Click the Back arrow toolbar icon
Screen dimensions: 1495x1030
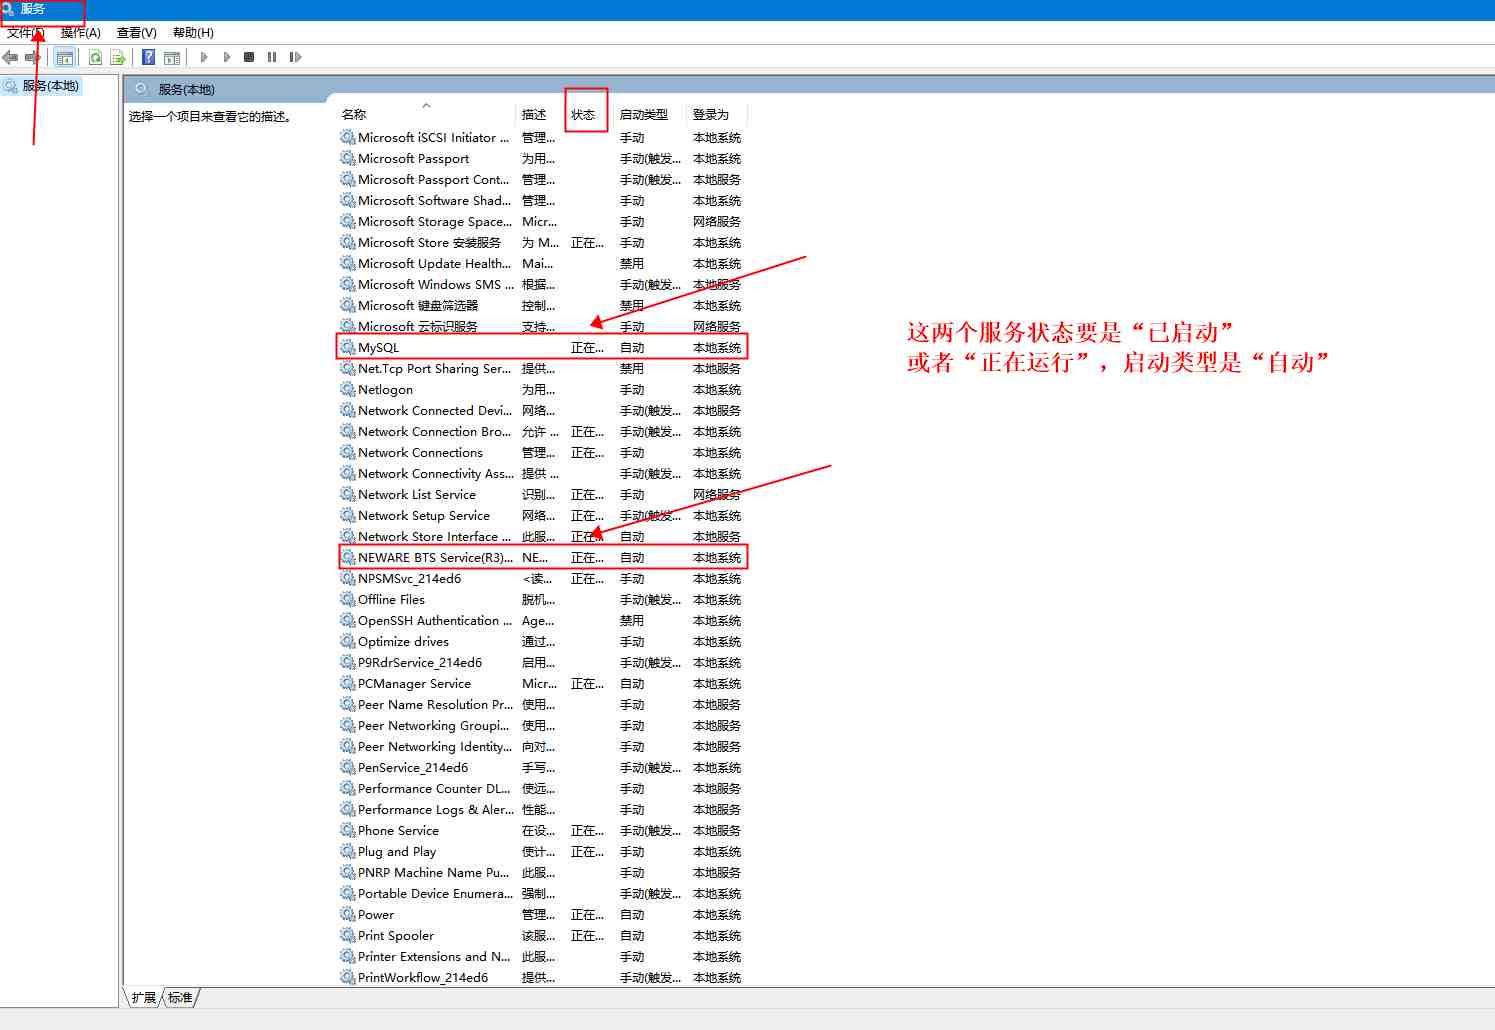click(10, 57)
